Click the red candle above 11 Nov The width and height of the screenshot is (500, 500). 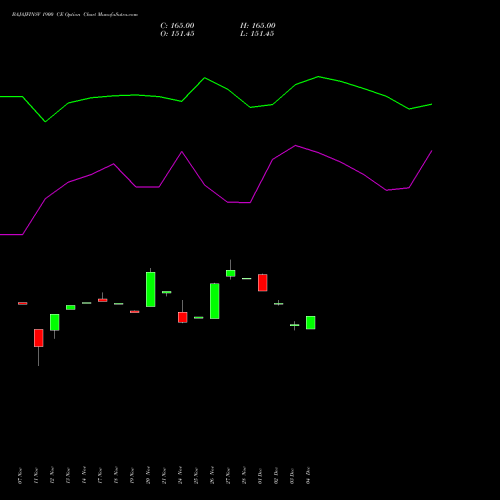click(39, 338)
